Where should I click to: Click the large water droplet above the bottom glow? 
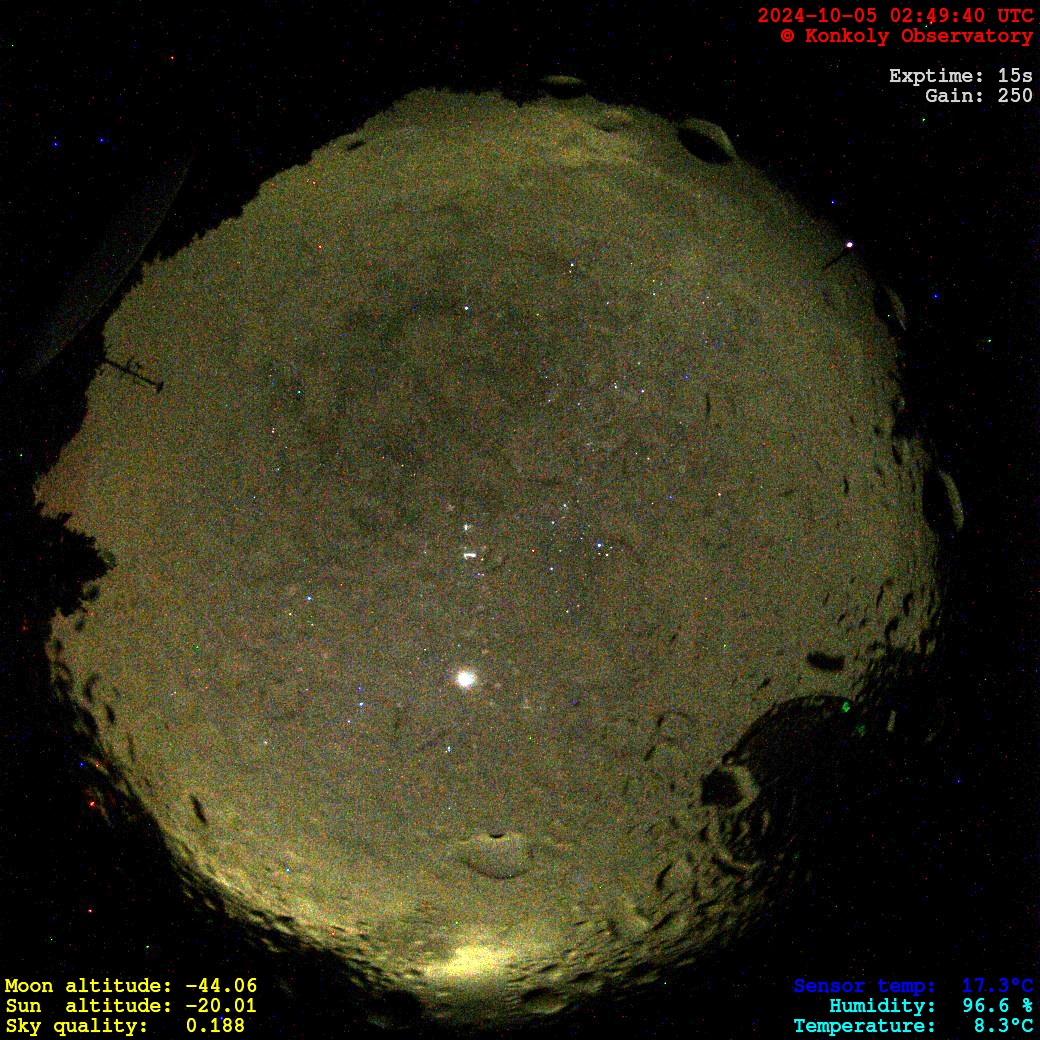click(x=494, y=852)
